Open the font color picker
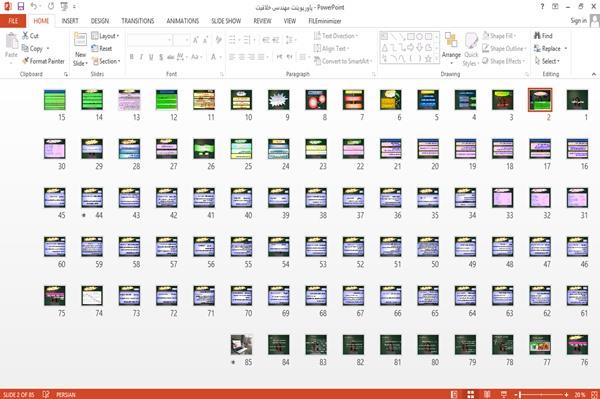This screenshot has width=600, height=399. coord(216,57)
